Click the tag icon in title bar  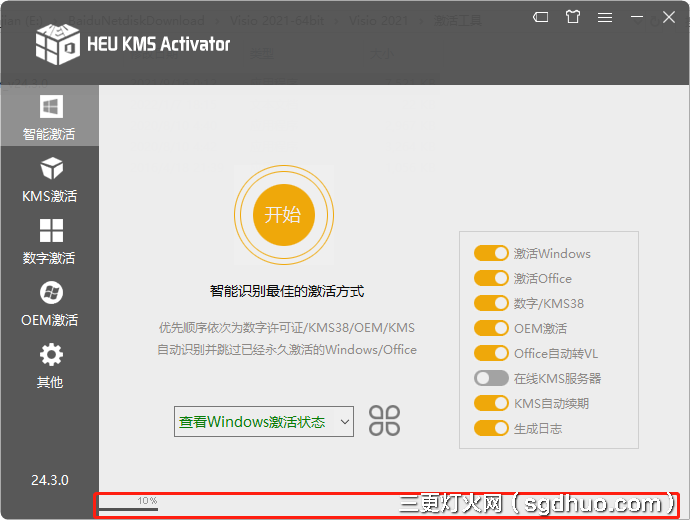click(540, 18)
